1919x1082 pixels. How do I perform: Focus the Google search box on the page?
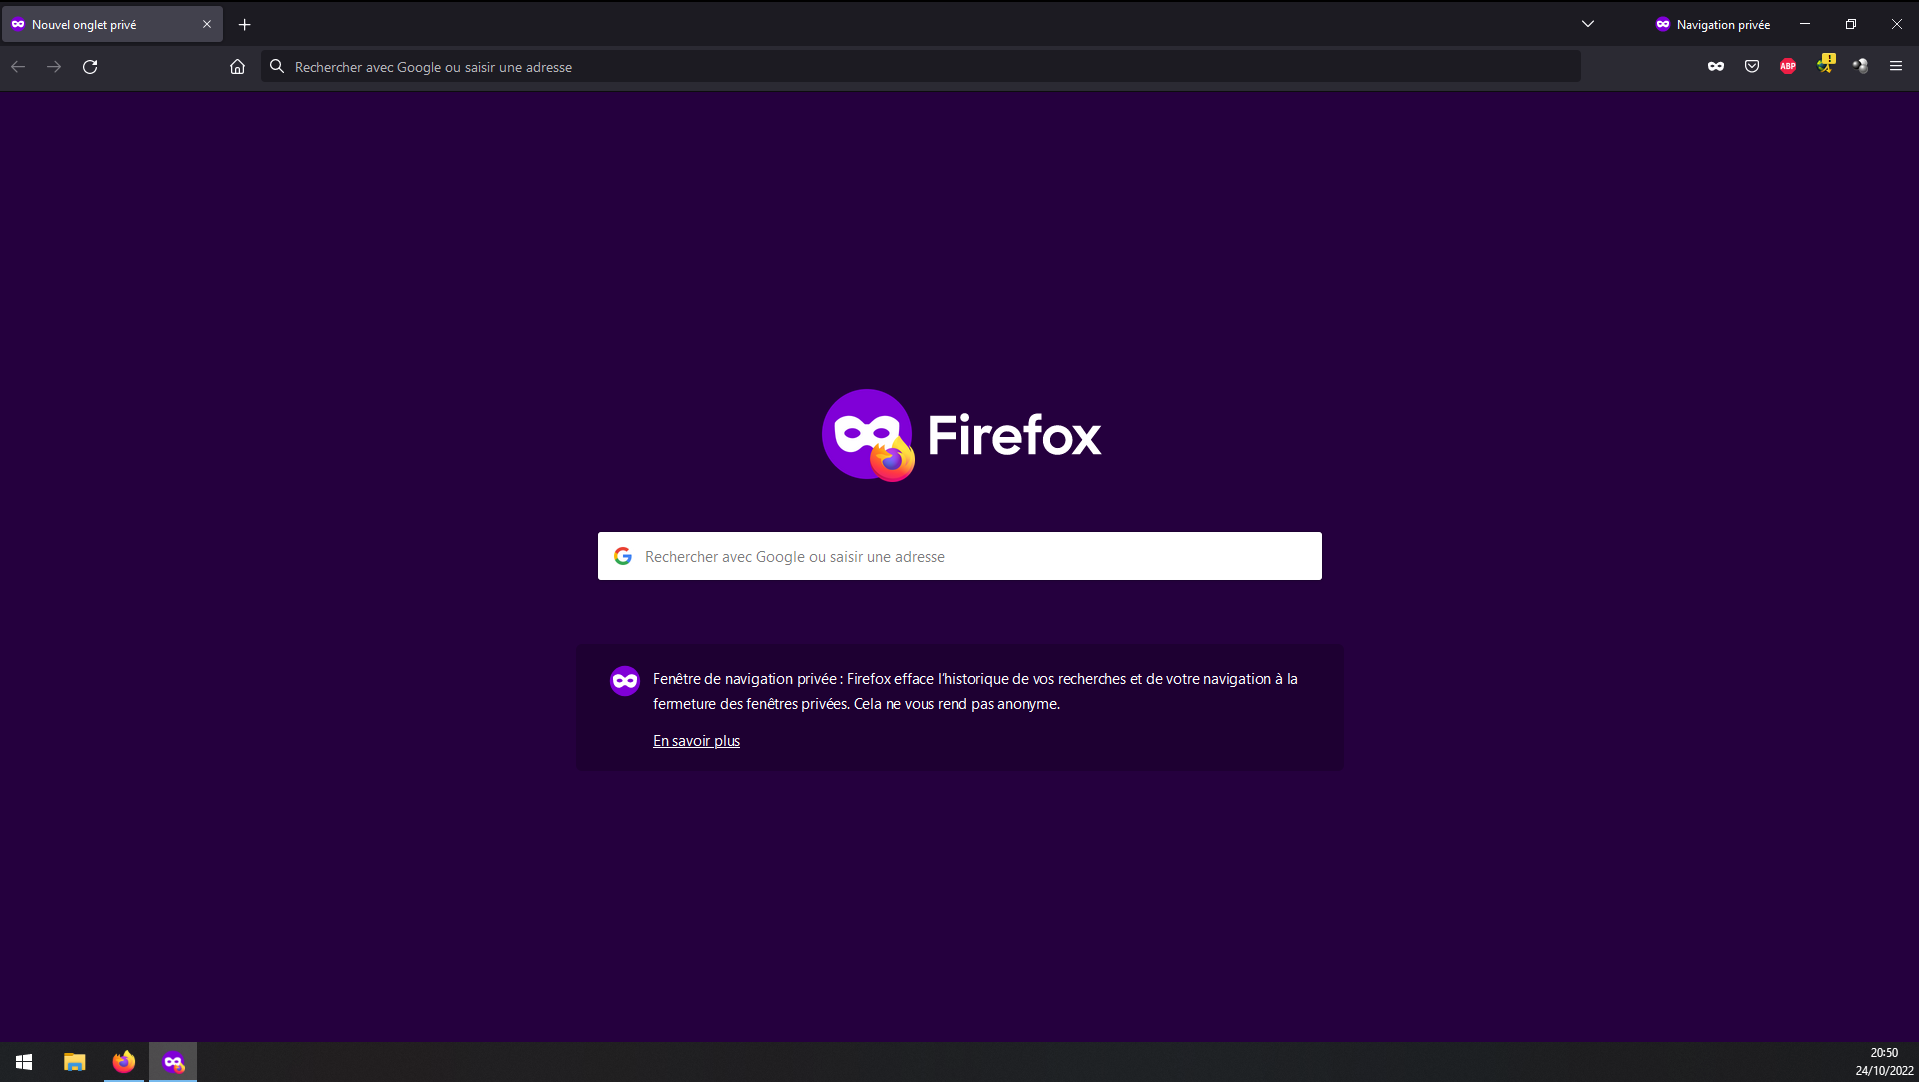960,556
